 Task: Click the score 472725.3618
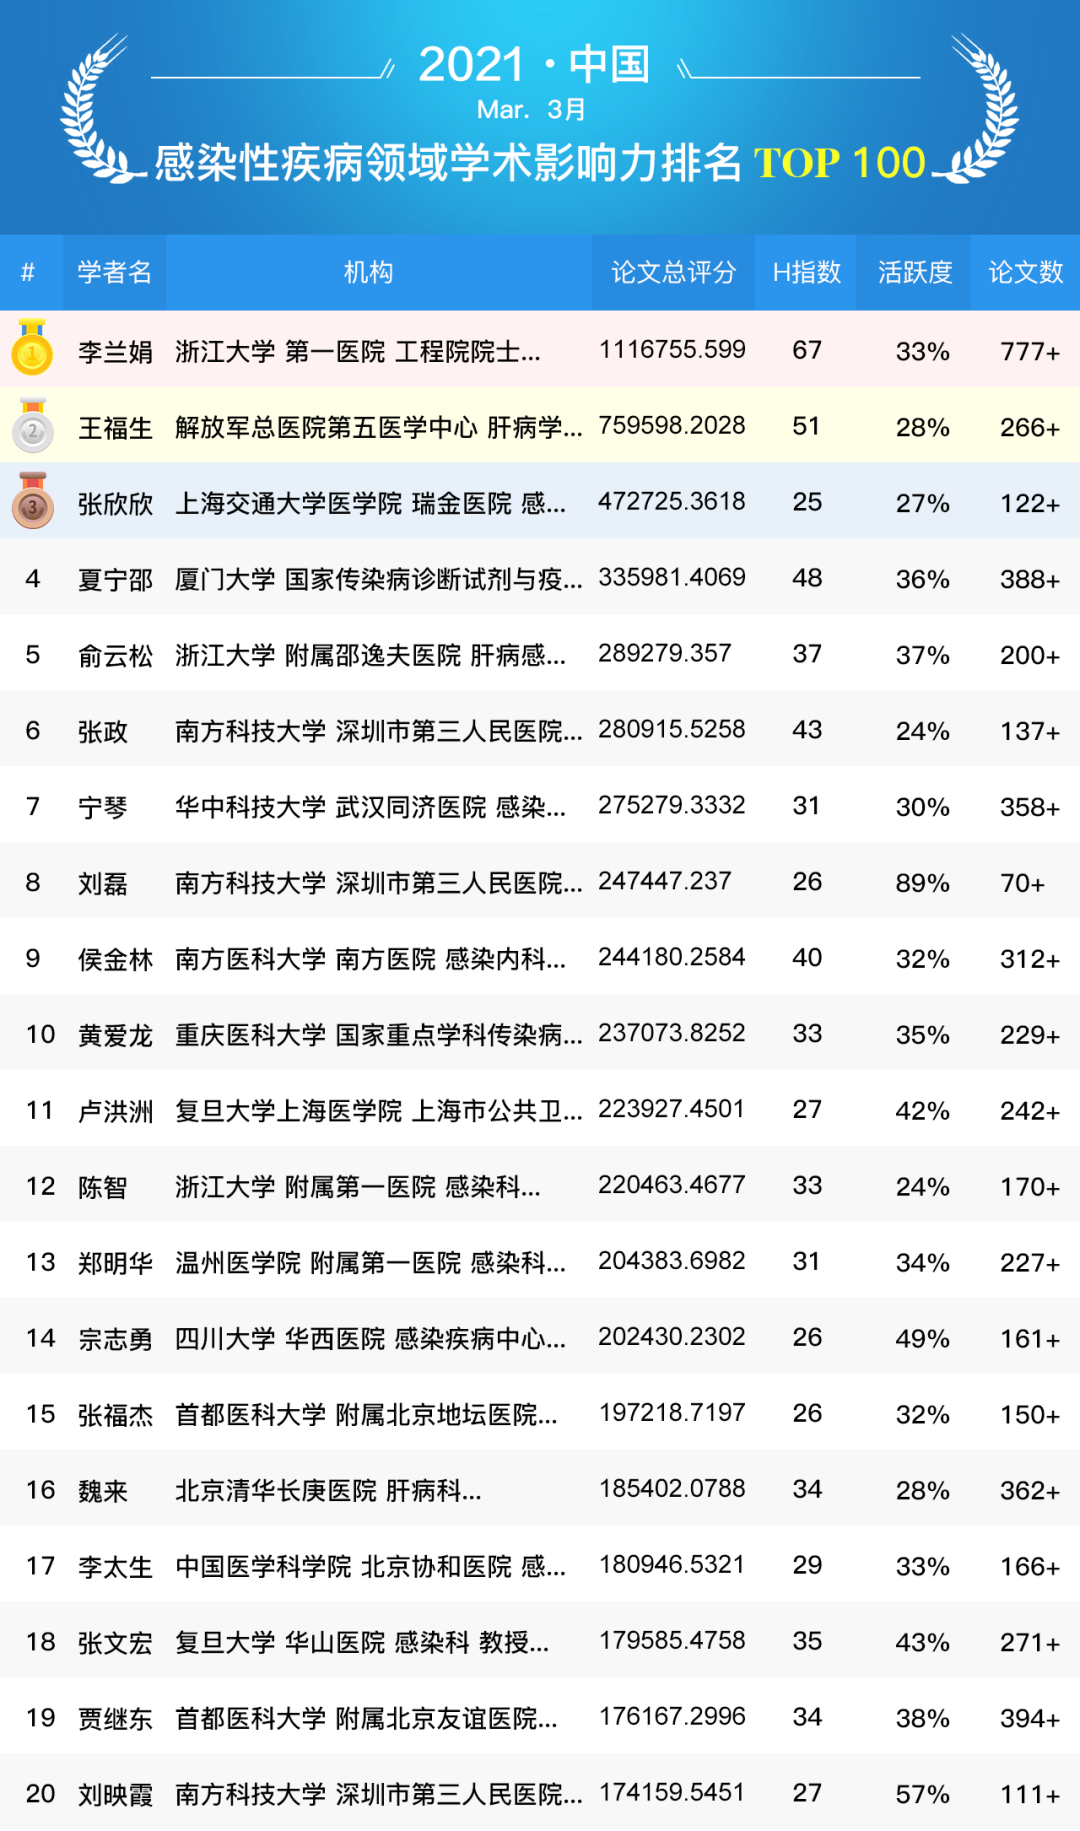[672, 502]
